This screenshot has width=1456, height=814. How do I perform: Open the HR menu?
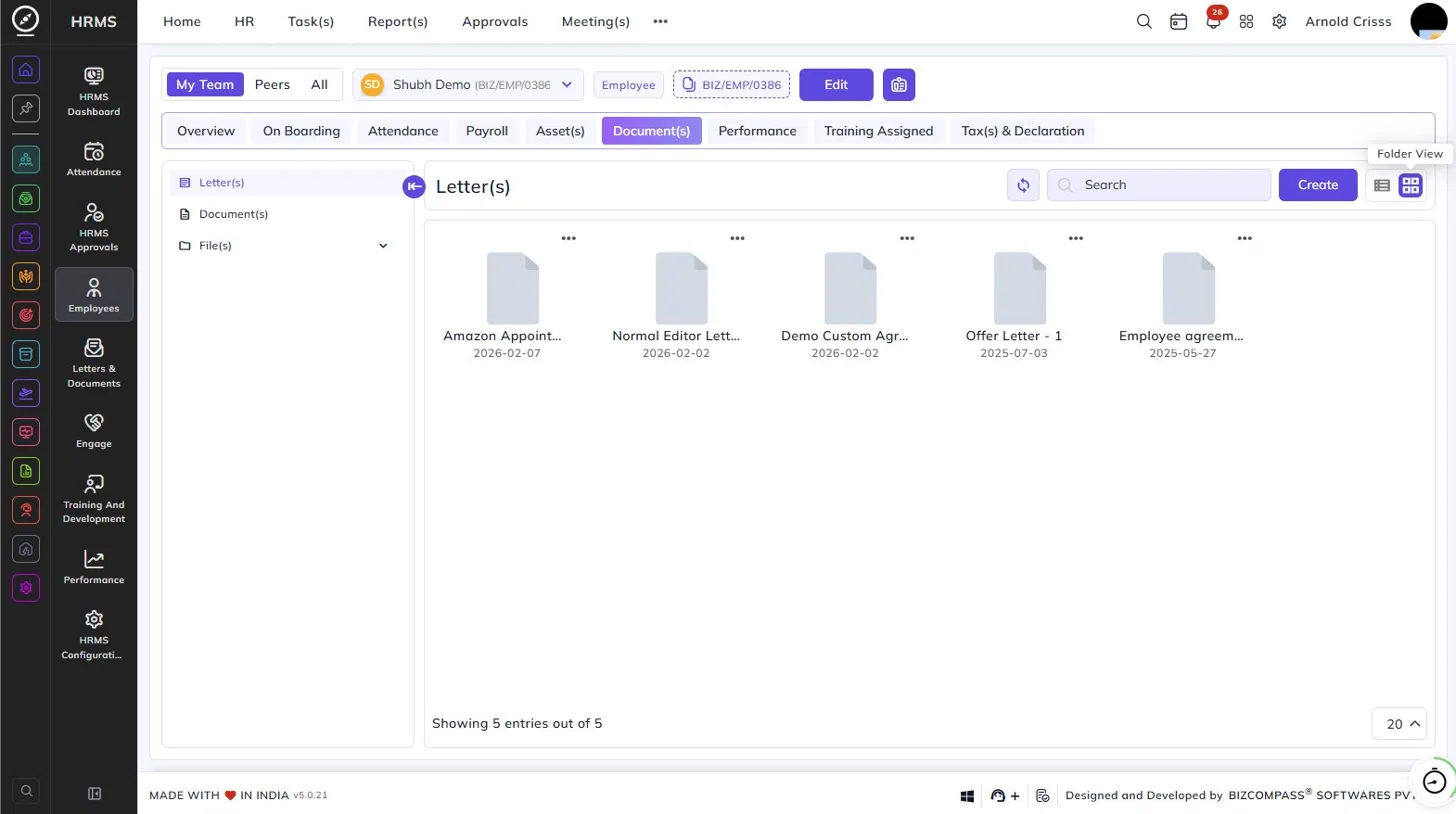click(x=244, y=21)
